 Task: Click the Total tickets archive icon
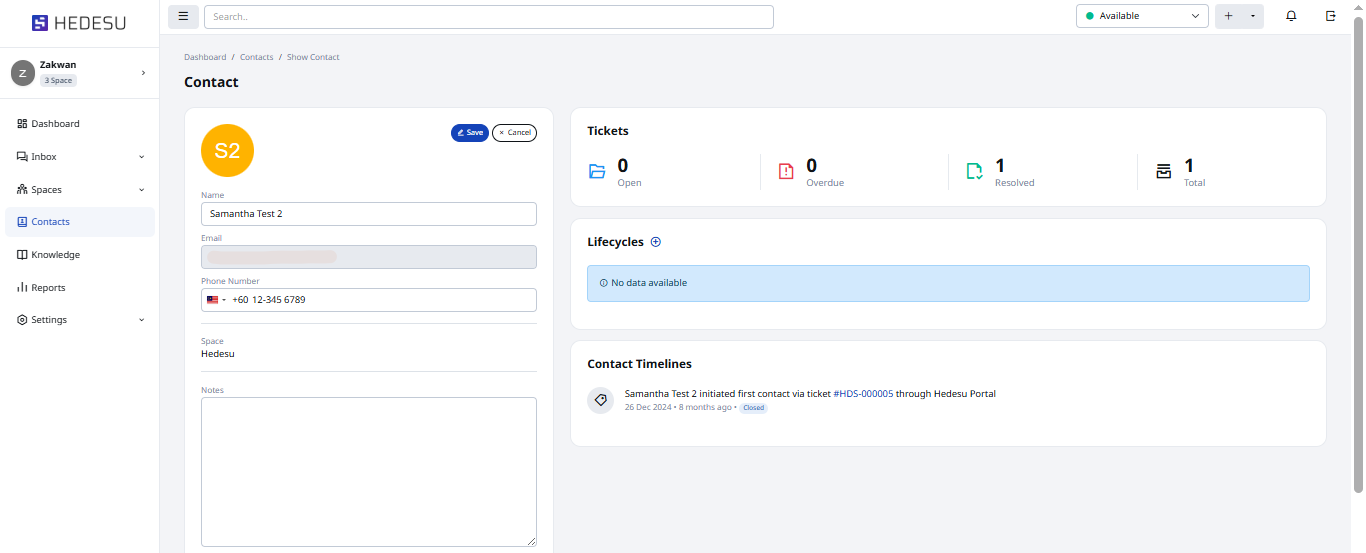[1163, 171]
